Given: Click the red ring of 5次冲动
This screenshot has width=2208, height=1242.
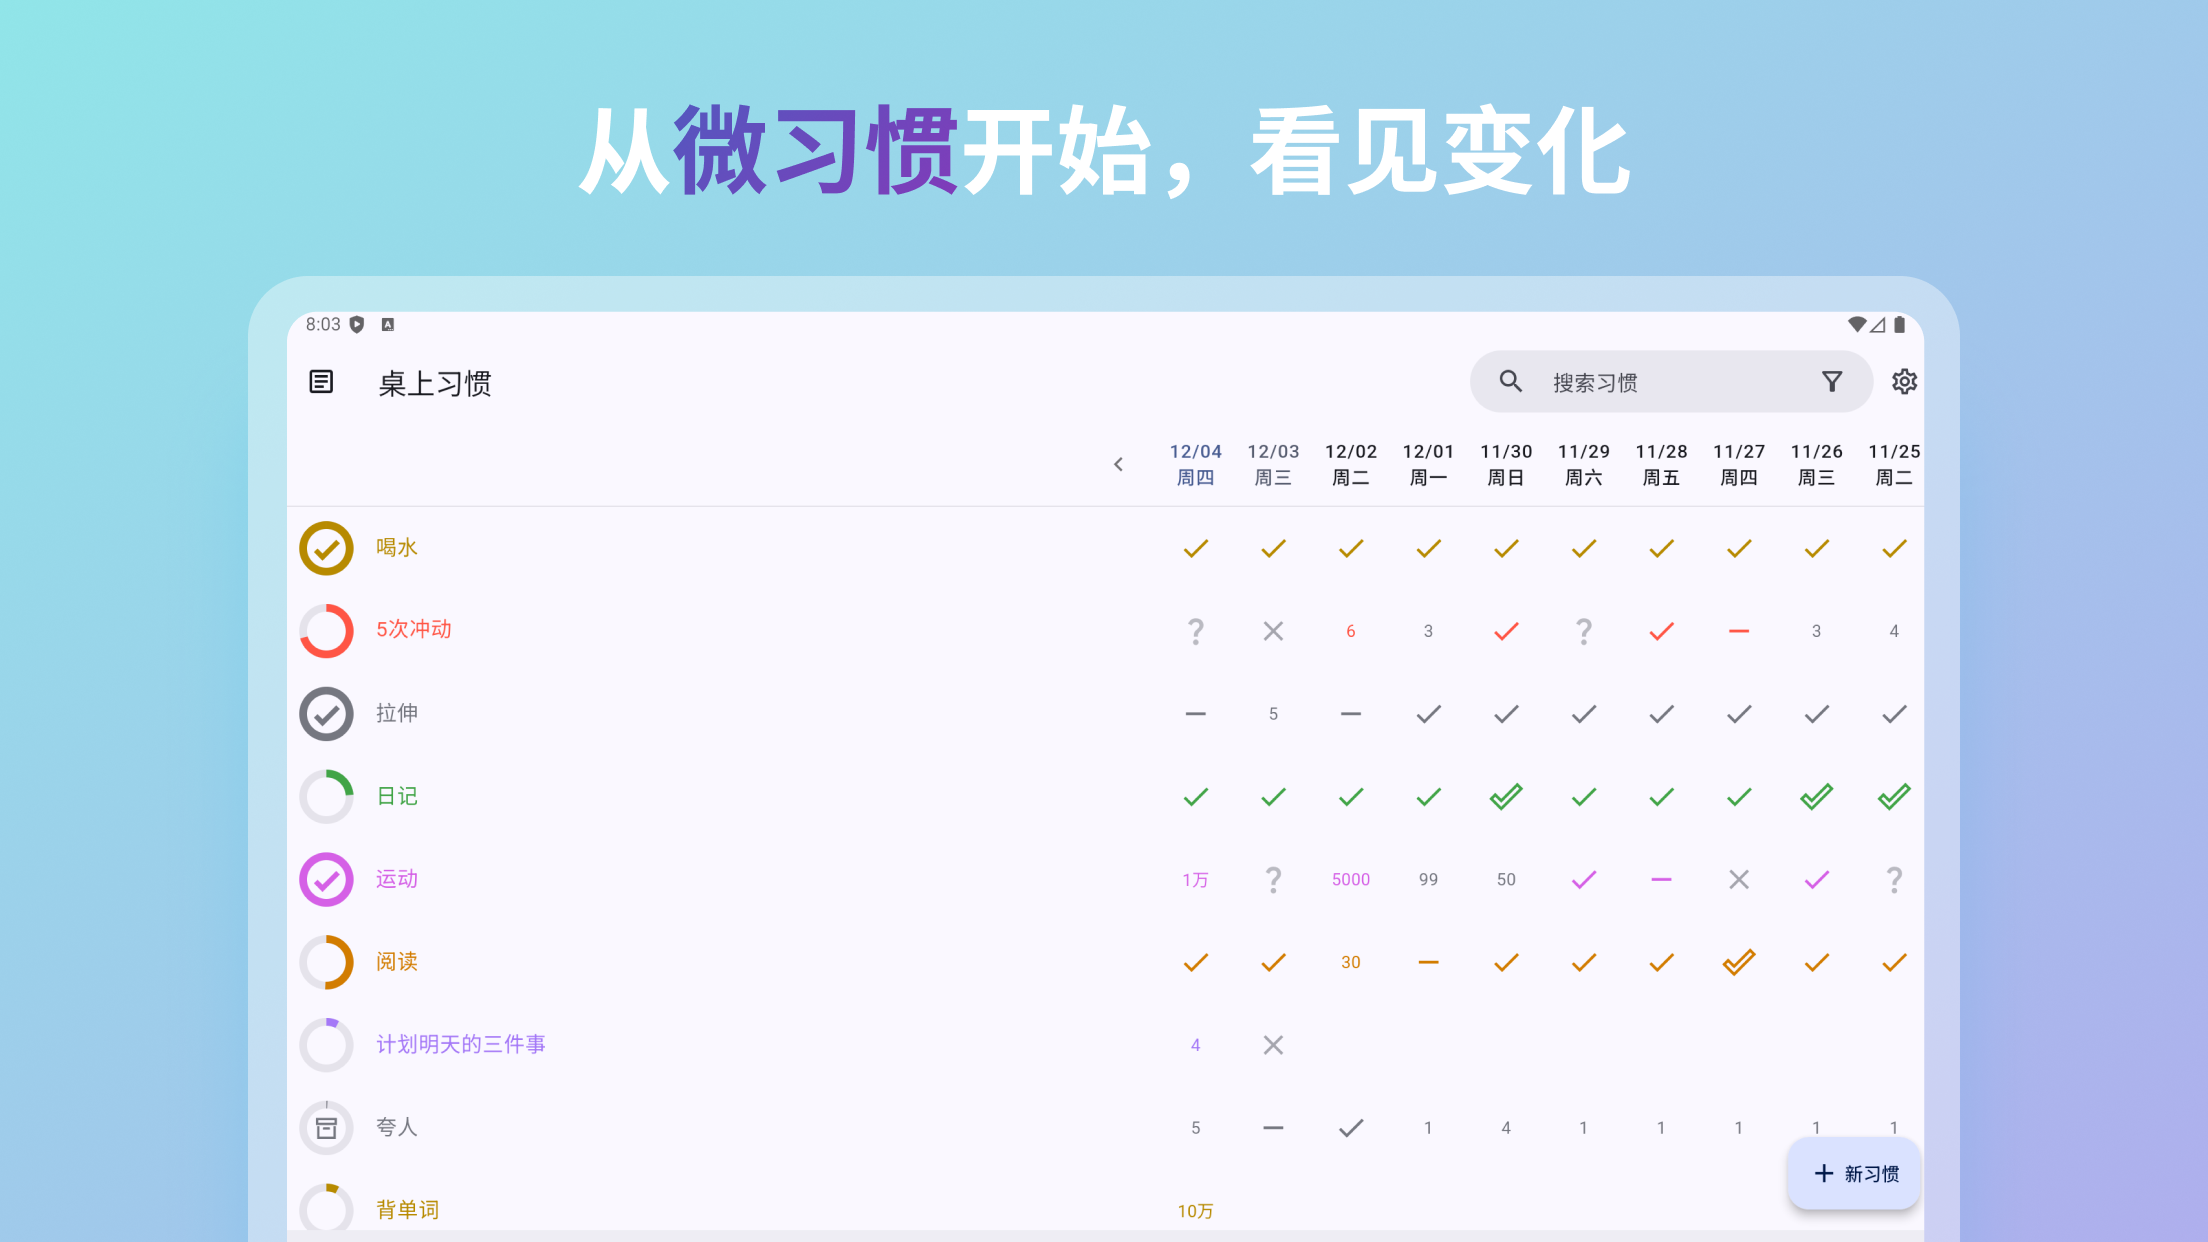Looking at the screenshot, I should point(326,631).
